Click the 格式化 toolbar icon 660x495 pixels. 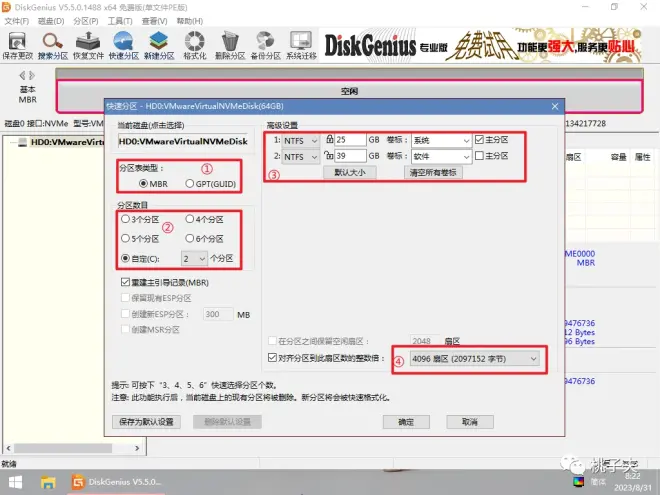194,45
